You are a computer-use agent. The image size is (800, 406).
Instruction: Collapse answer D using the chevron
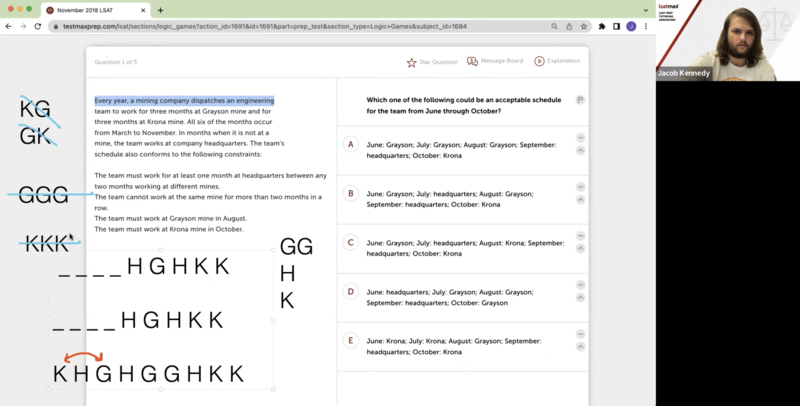pyautogui.click(x=581, y=297)
